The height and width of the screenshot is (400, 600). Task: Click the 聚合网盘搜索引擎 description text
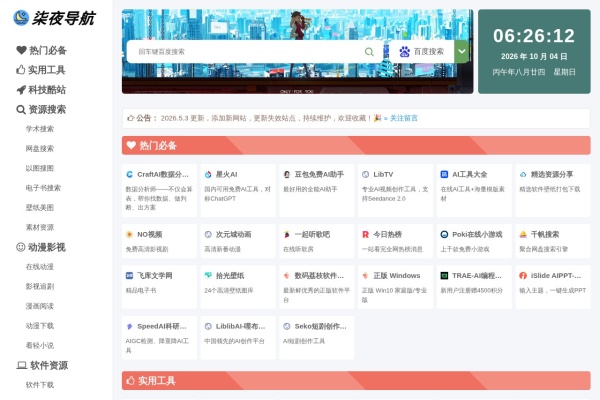point(543,249)
